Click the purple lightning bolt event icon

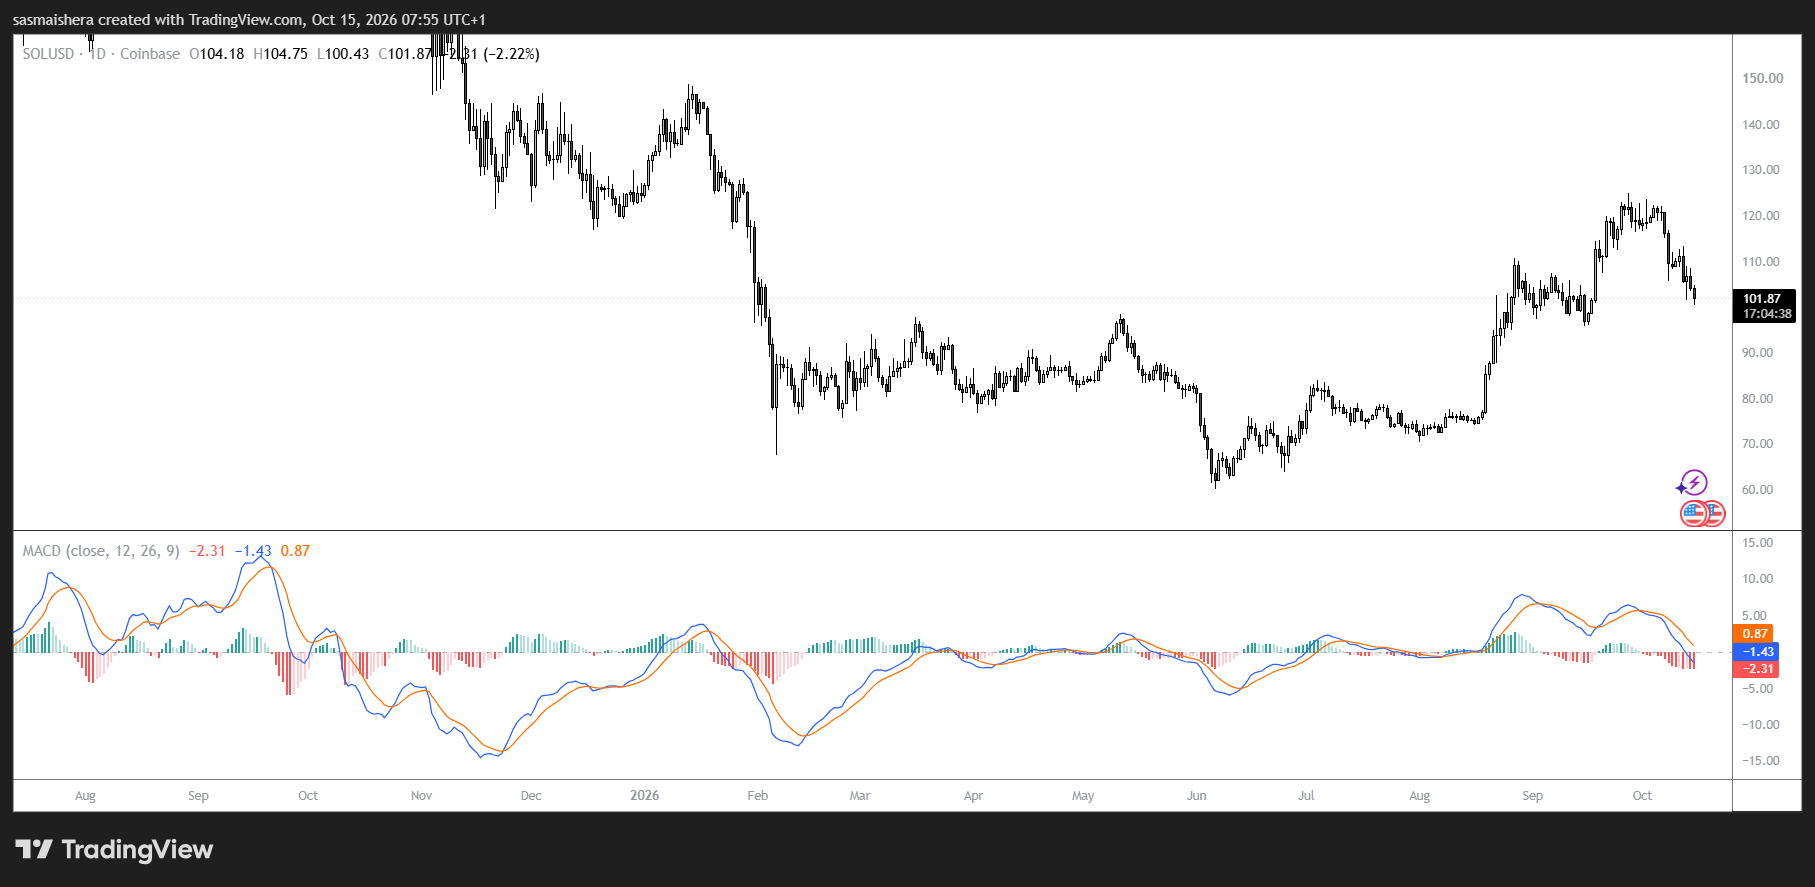(1693, 483)
